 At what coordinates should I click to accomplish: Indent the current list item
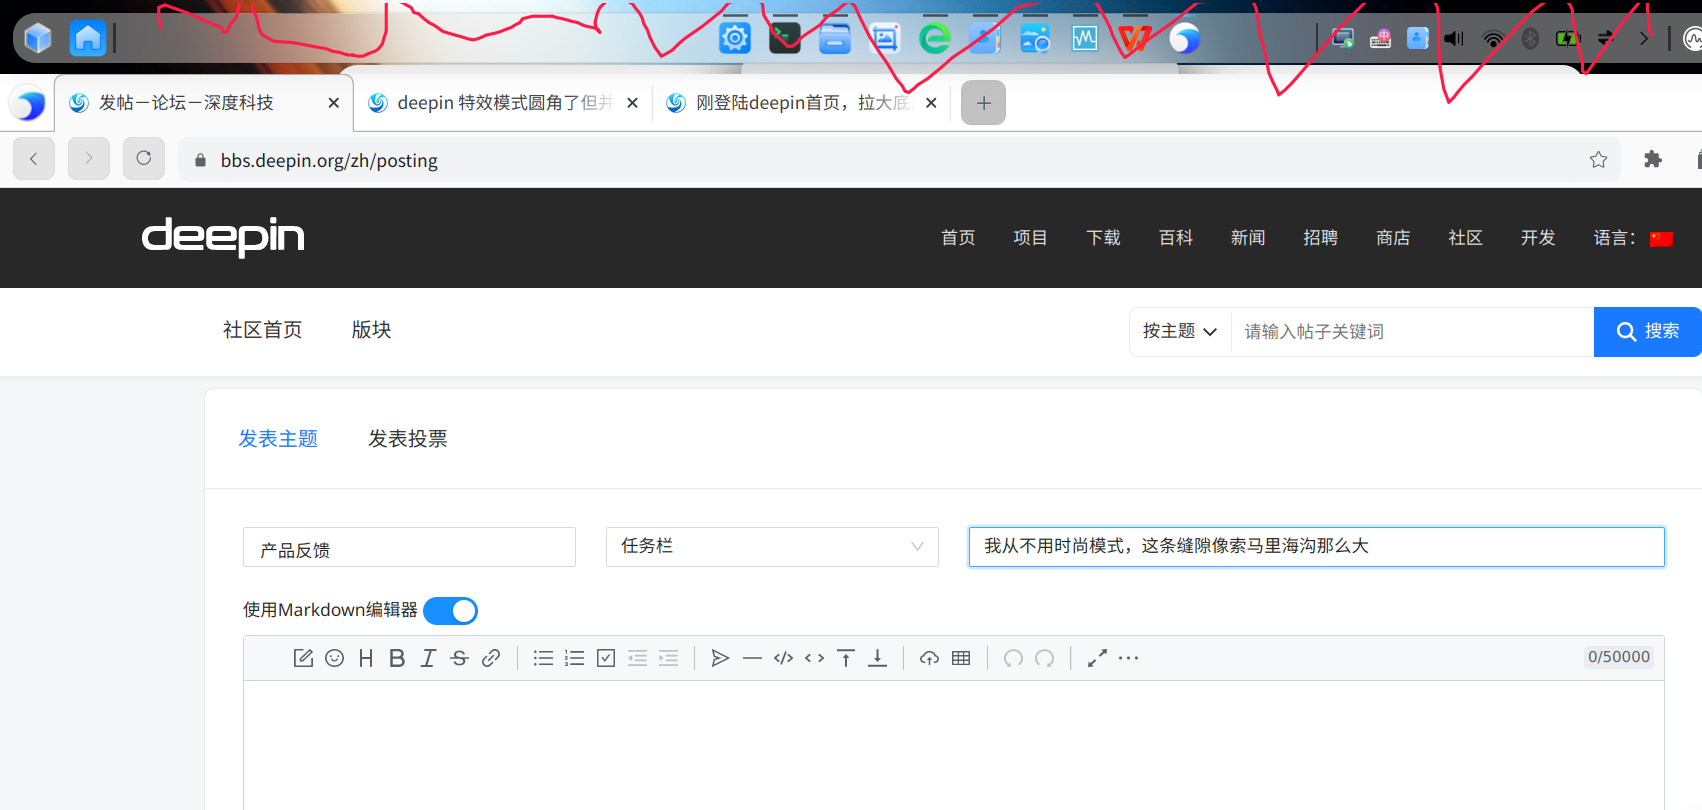point(669,658)
